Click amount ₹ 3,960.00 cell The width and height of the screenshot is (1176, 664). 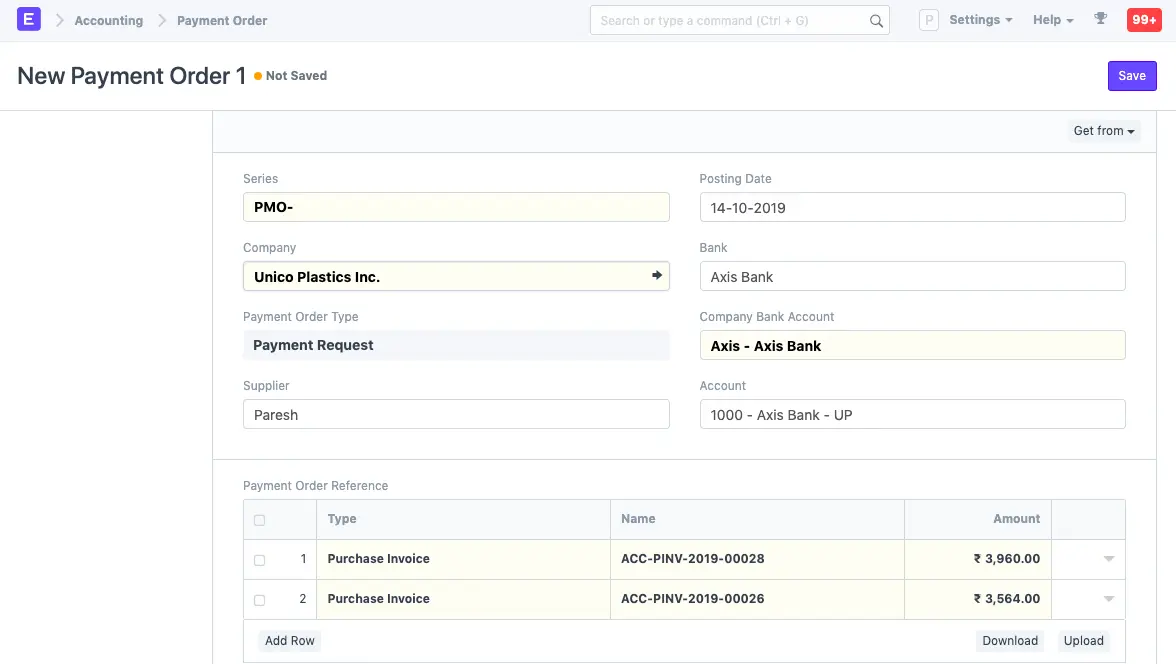click(x=978, y=559)
